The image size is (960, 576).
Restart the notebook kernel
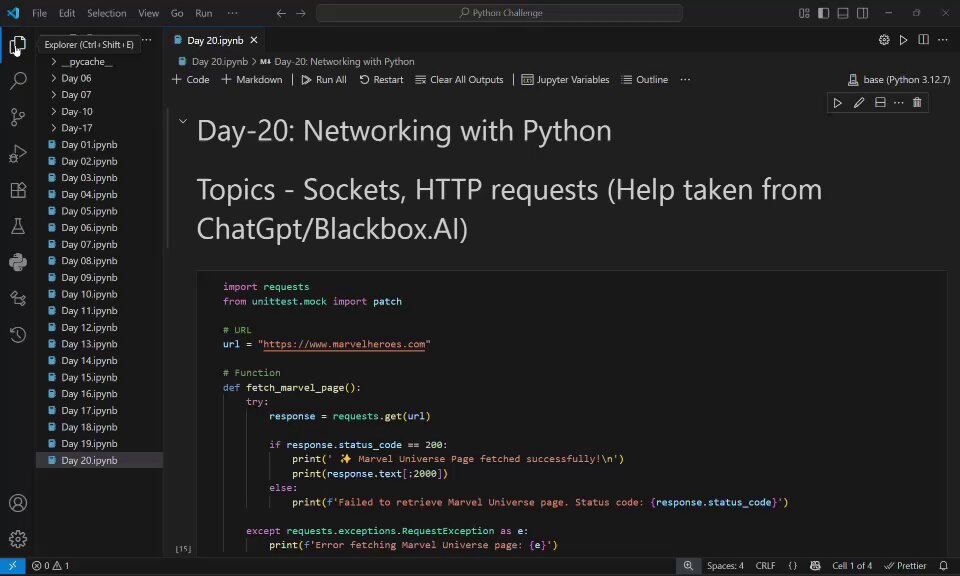pos(381,80)
